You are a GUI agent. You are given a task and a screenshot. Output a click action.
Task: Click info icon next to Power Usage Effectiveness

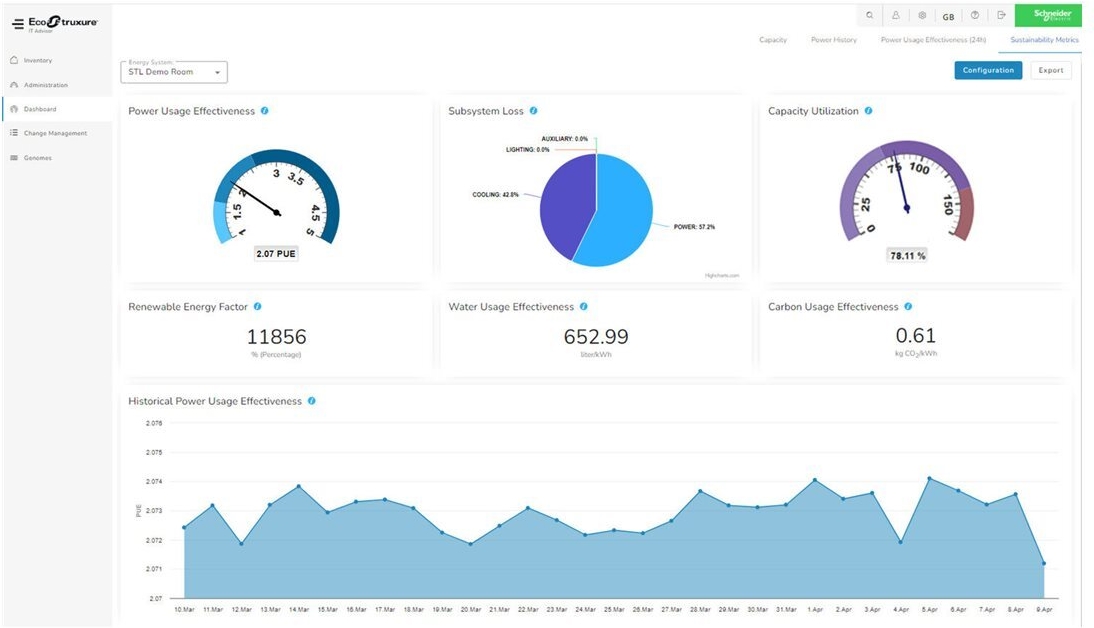click(x=265, y=111)
